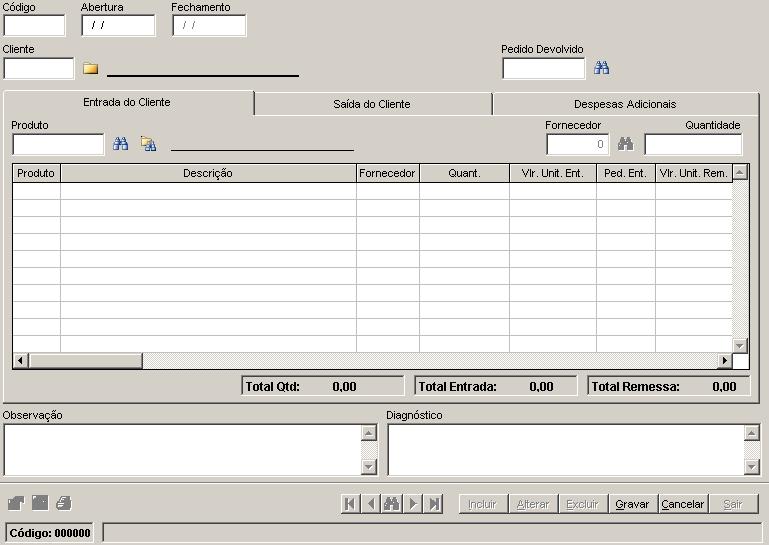The height and width of the screenshot is (545, 769).
Task: Click into the Observação text area
Action: pos(182,450)
